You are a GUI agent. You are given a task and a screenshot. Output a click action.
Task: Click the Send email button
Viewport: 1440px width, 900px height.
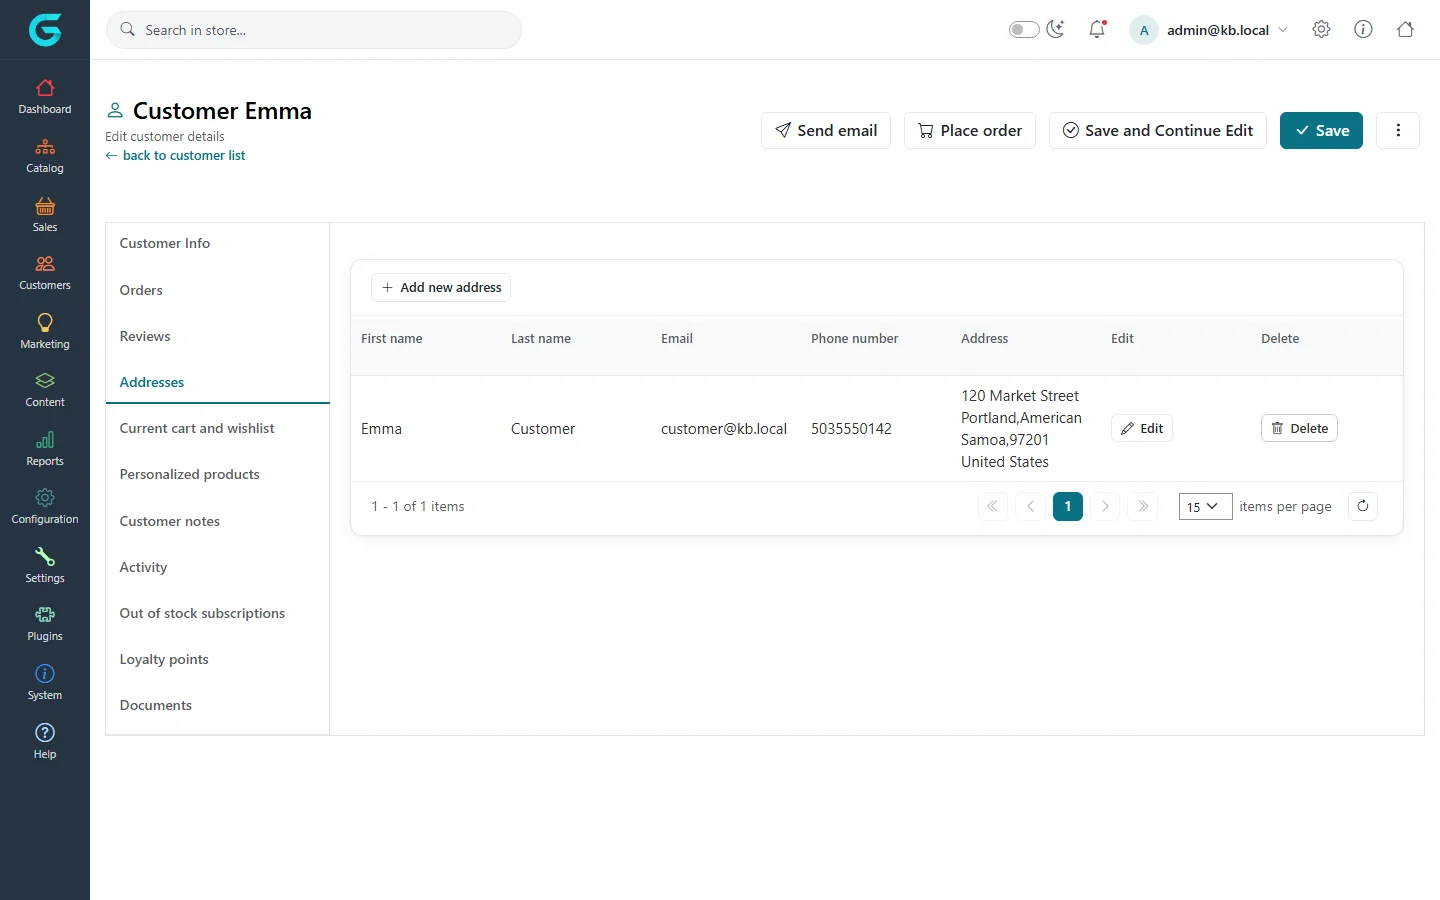(x=826, y=130)
